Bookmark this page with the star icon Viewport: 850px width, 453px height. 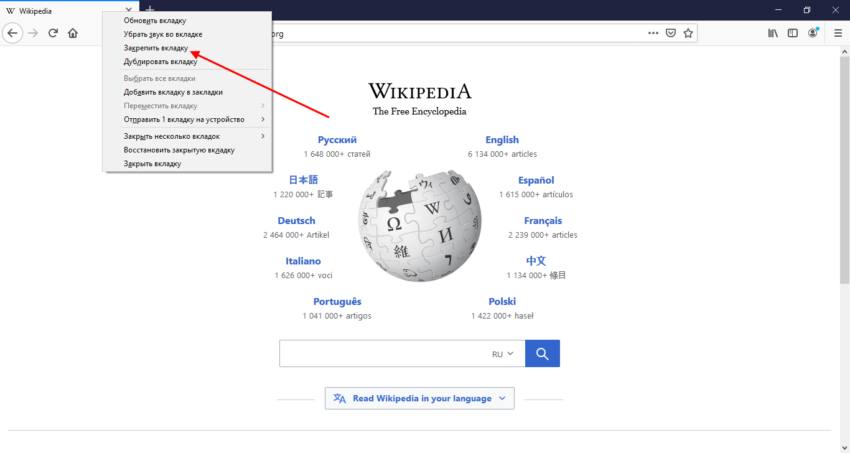click(x=688, y=33)
